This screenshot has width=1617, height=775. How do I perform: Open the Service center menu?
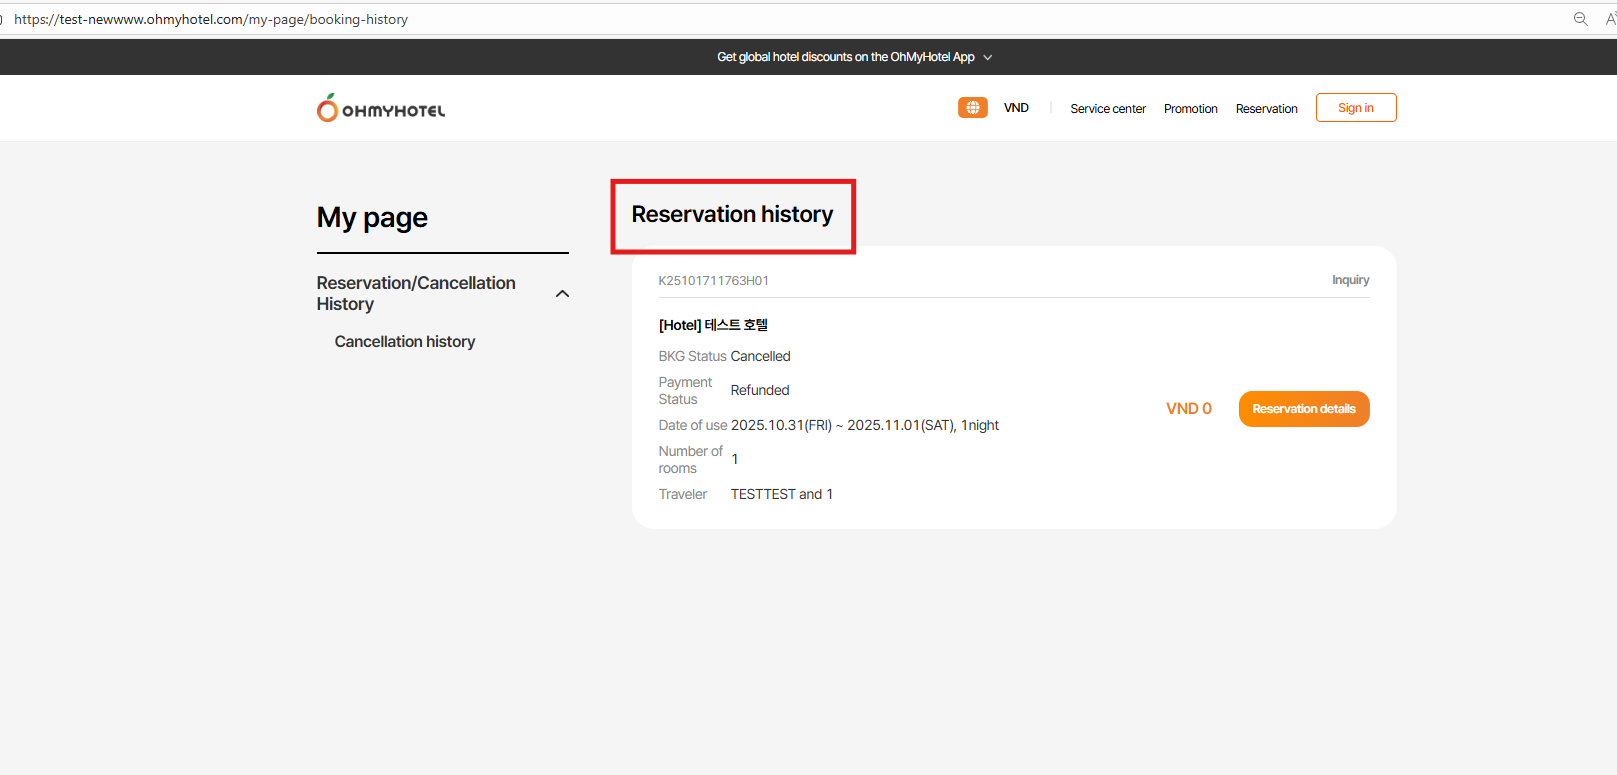pos(1107,109)
